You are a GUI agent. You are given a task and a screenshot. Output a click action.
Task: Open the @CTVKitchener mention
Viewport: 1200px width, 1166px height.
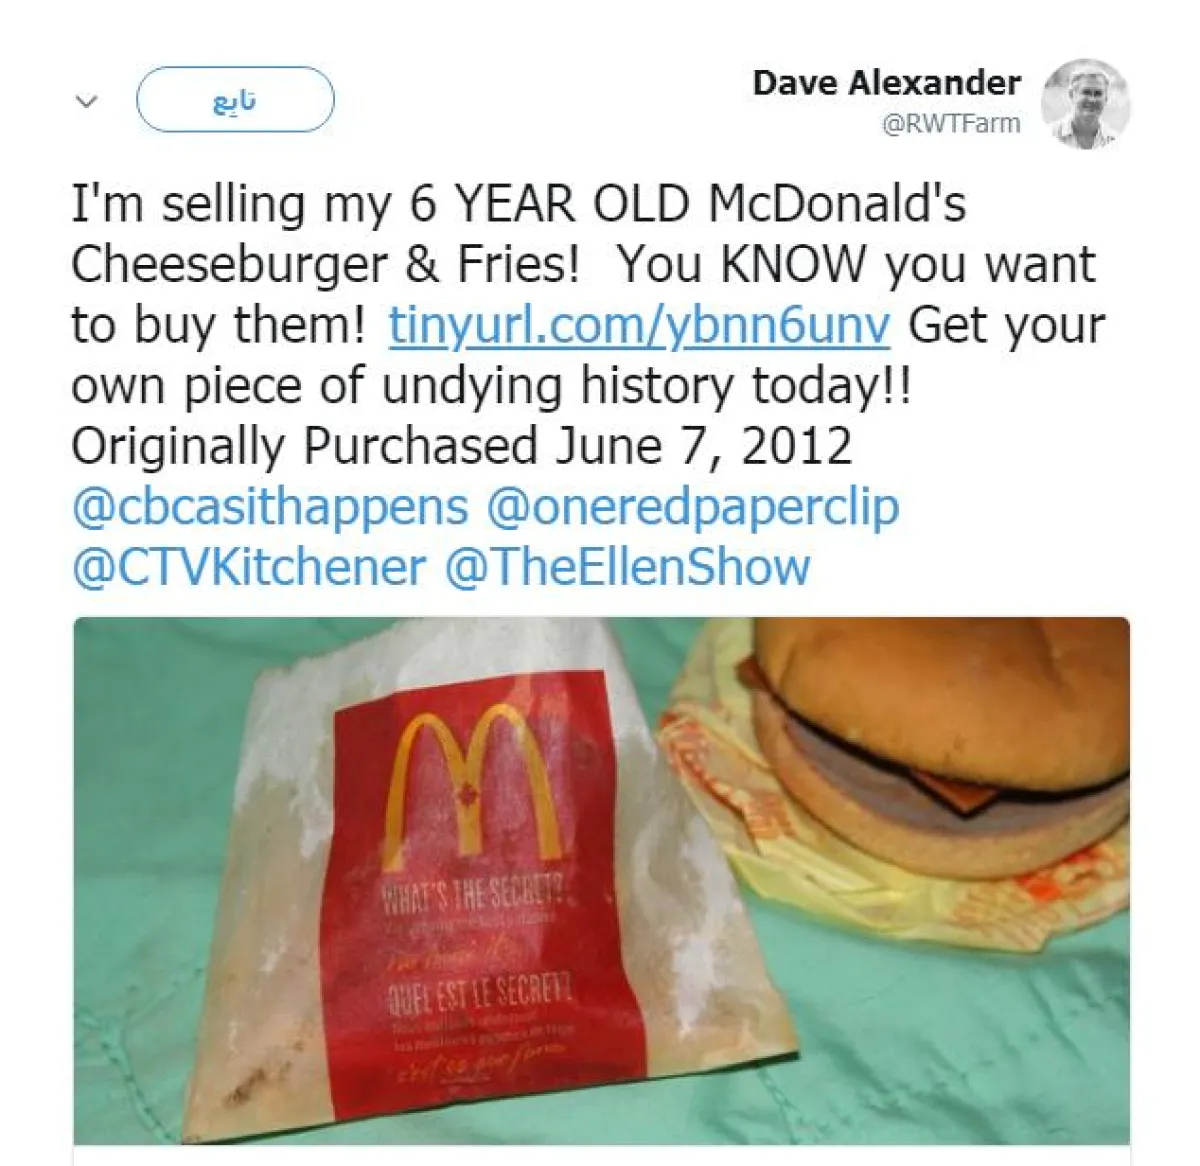tap(249, 567)
